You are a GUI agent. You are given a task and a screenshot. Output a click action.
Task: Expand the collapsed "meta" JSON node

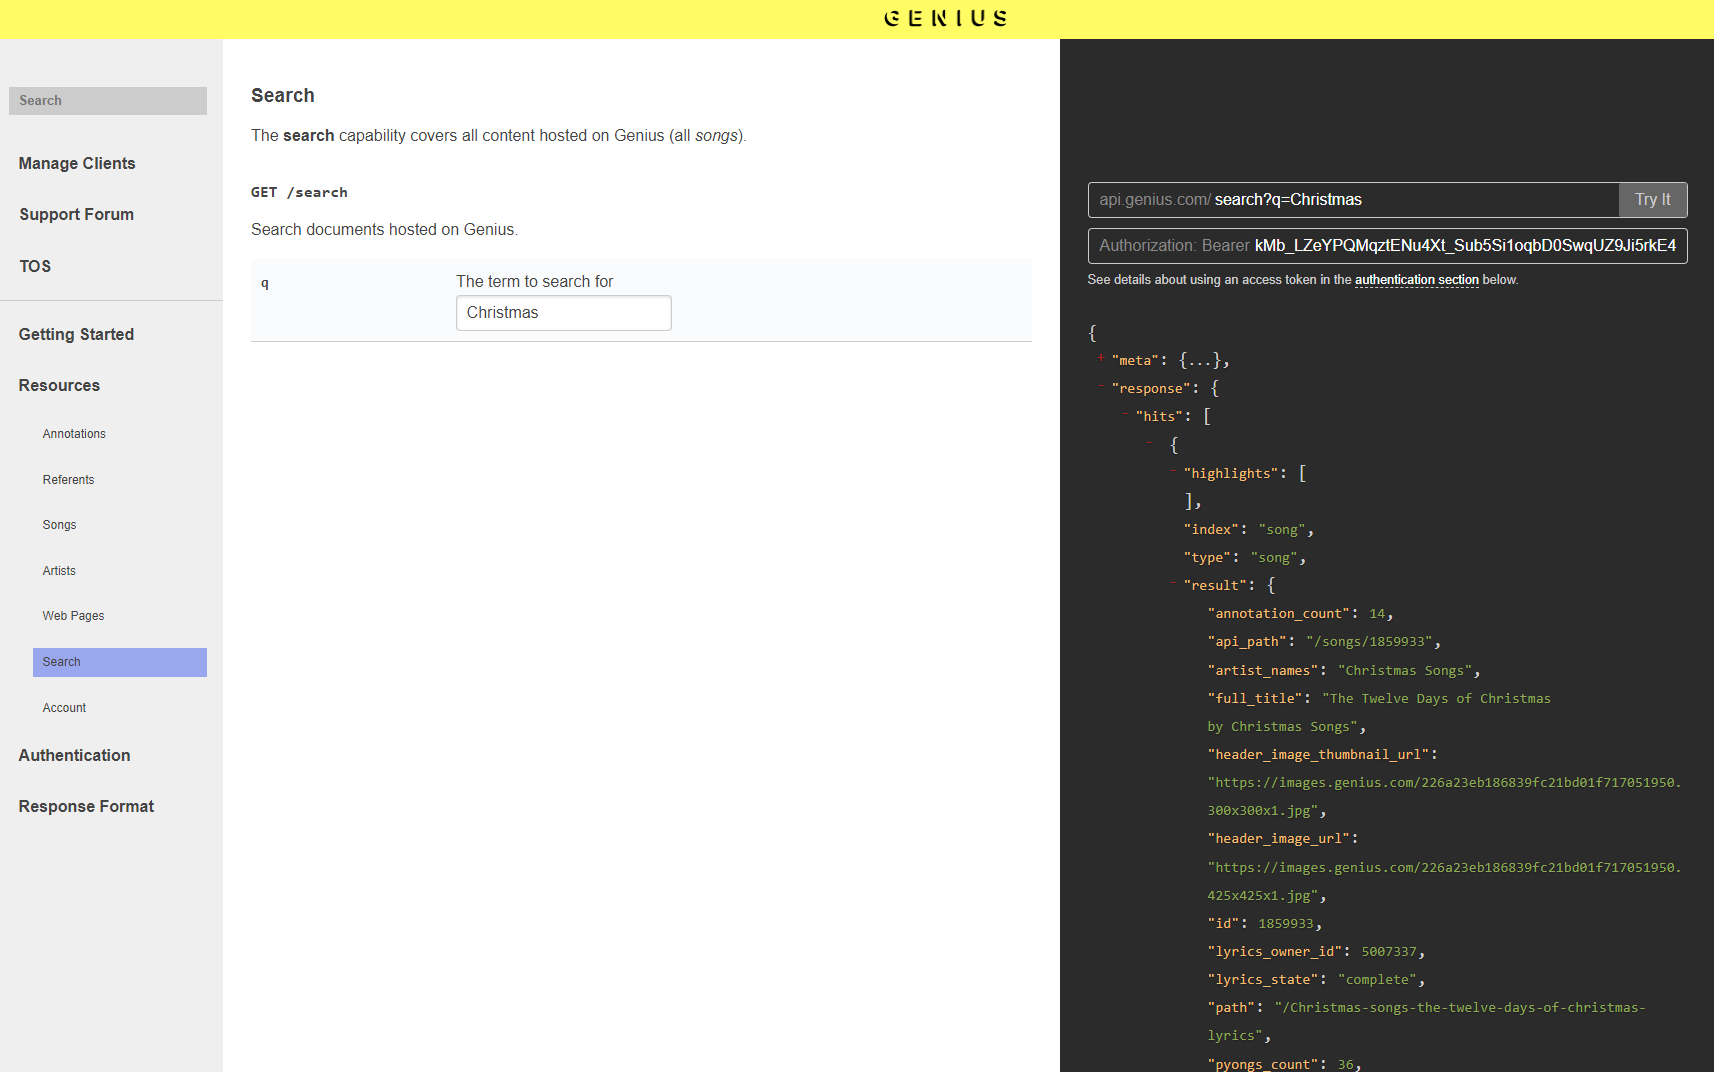pos(1101,358)
